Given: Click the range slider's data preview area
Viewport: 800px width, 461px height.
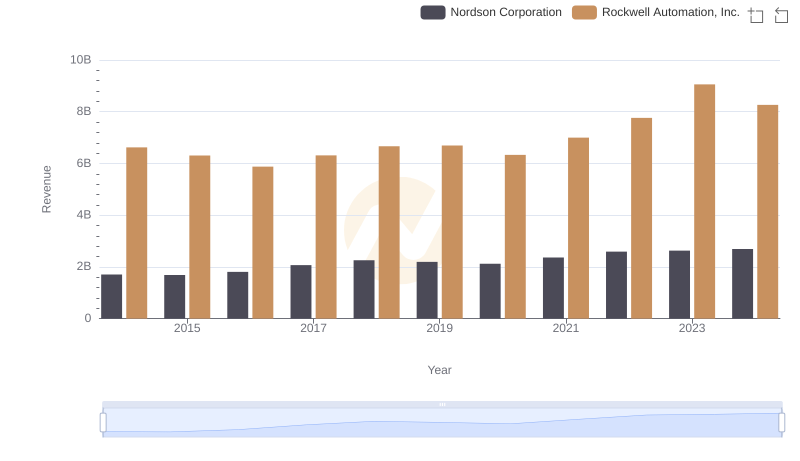Looking at the screenshot, I should [x=442, y=423].
